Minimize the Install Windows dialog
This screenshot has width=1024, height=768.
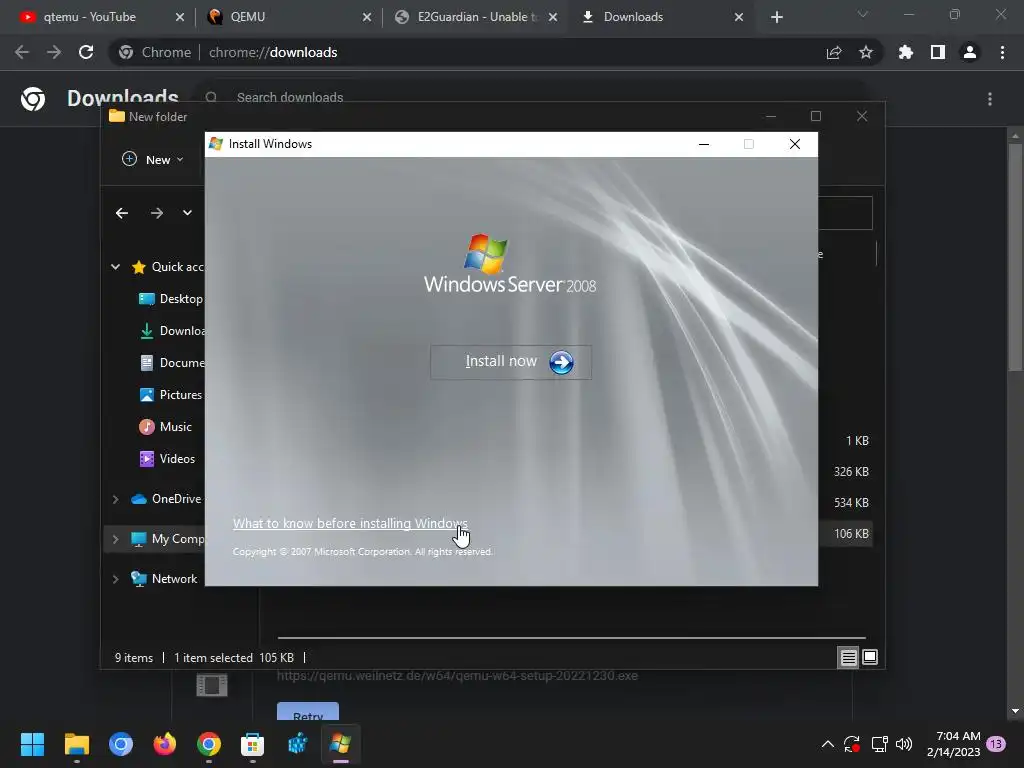(704, 144)
